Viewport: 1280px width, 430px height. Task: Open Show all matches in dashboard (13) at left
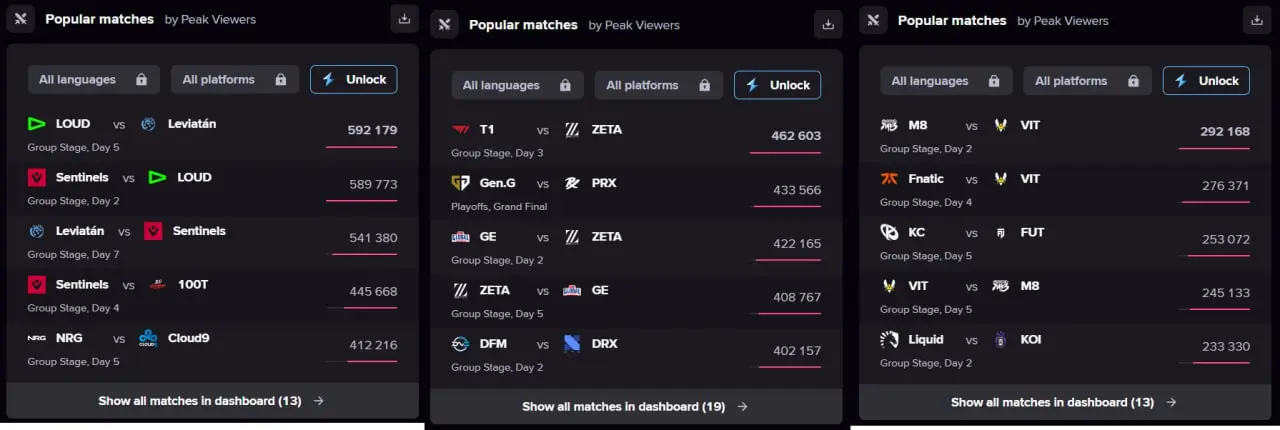pos(212,401)
